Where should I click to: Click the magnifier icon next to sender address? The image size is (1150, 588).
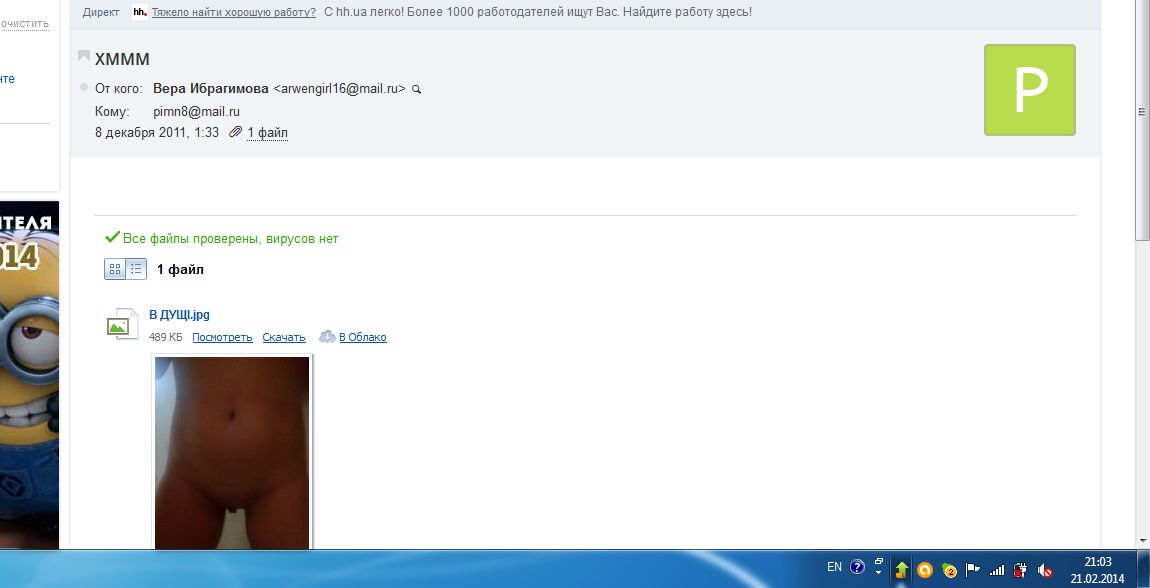click(417, 89)
